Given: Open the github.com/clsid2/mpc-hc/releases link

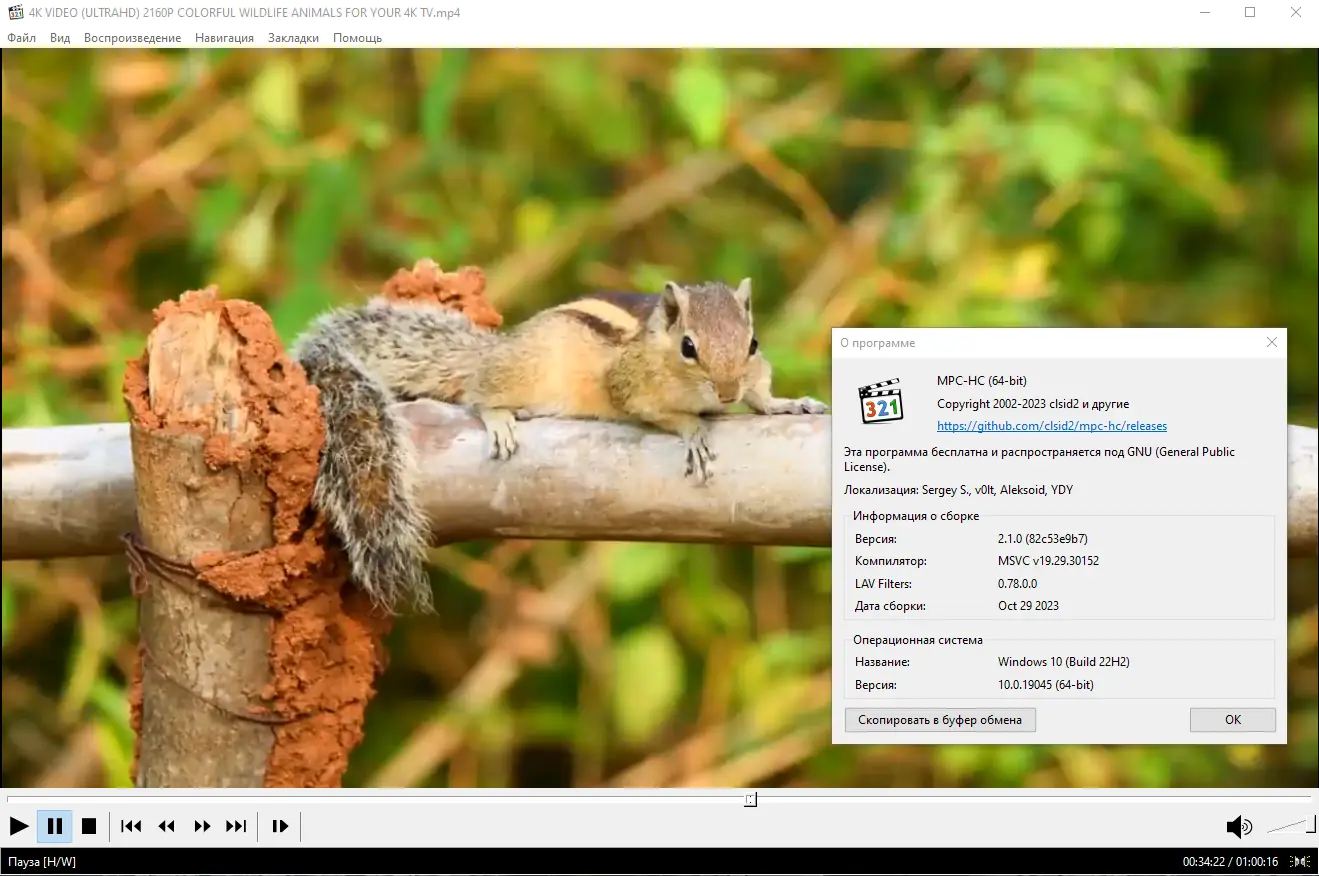Looking at the screenshot, I should click(x=1052, y=426).
